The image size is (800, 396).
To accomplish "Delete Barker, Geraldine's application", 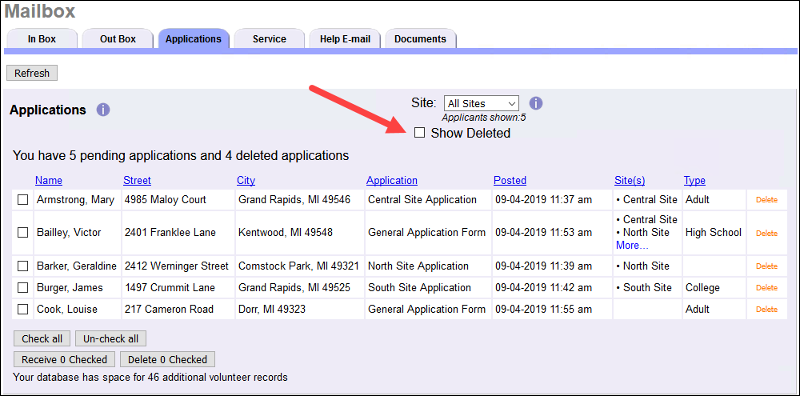I will [766, 266].
